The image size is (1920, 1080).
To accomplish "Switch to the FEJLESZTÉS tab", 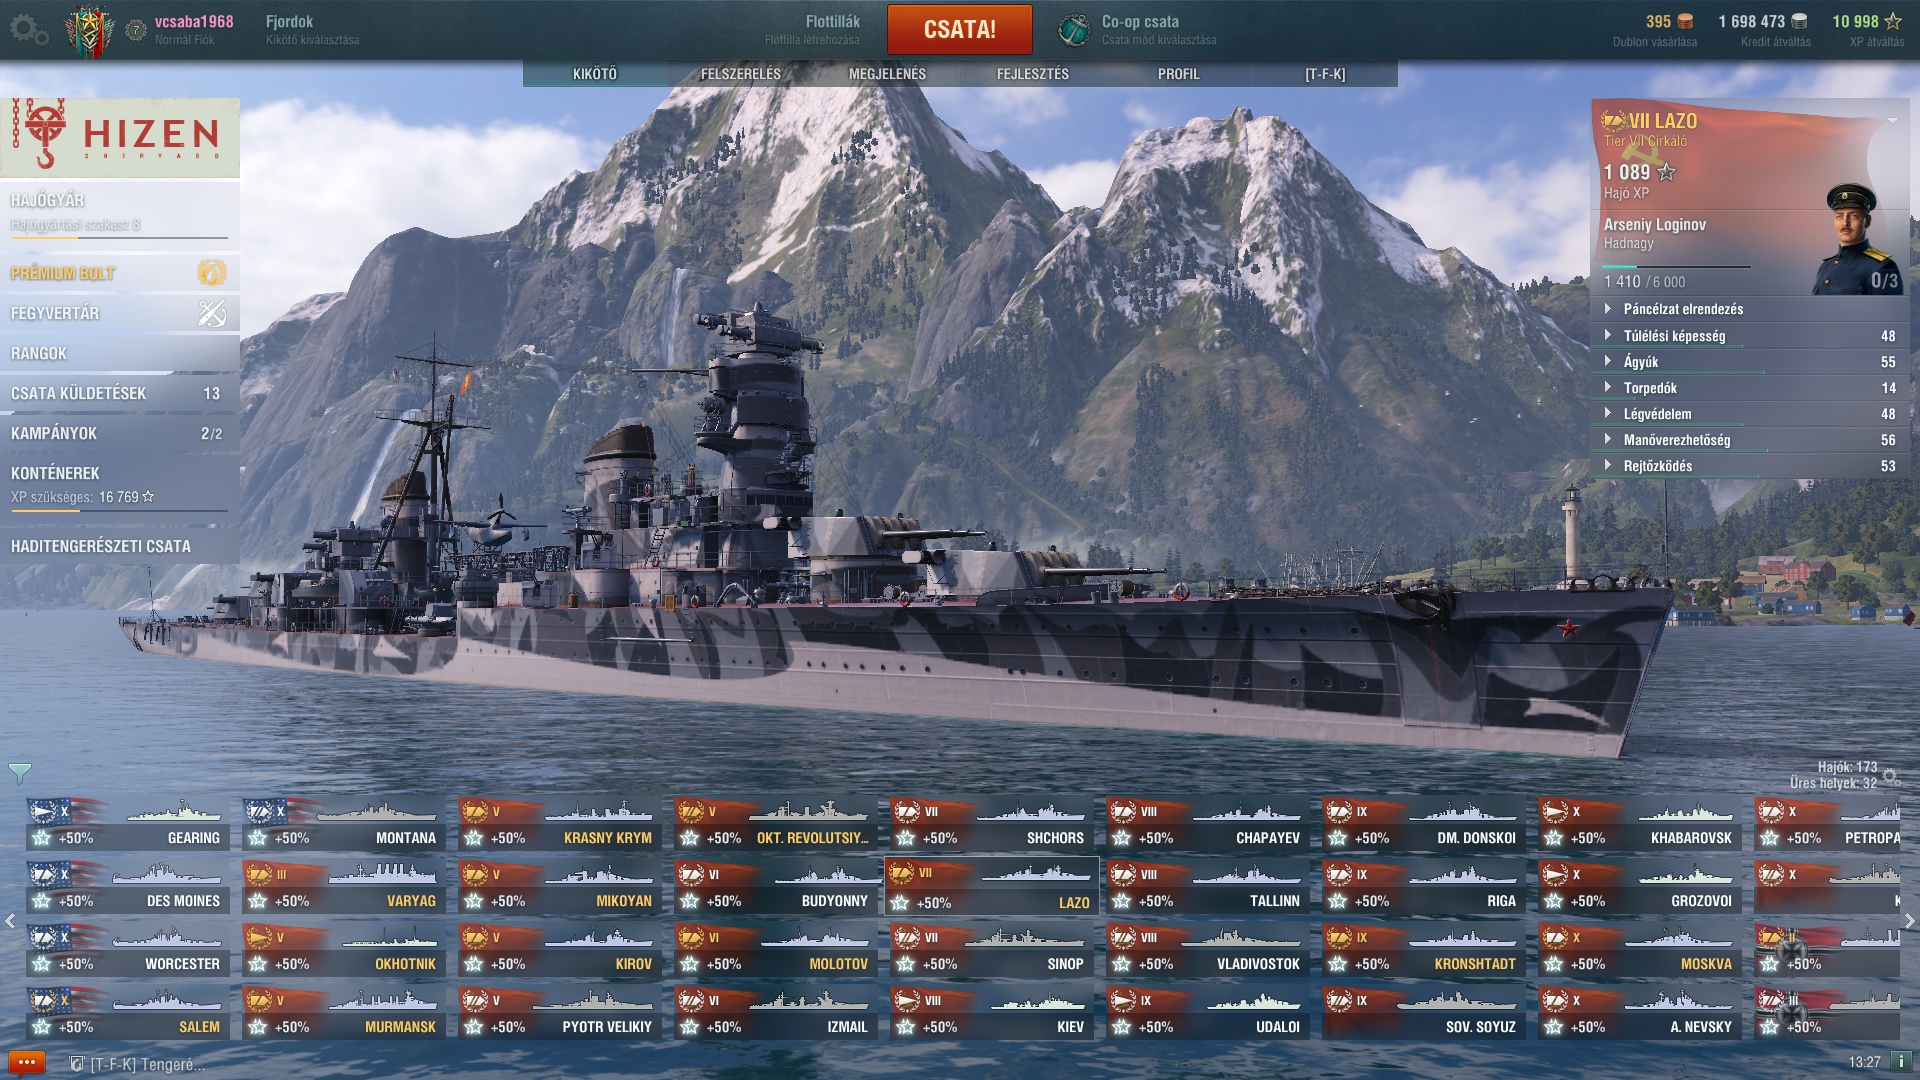I will pos(1033,74).
